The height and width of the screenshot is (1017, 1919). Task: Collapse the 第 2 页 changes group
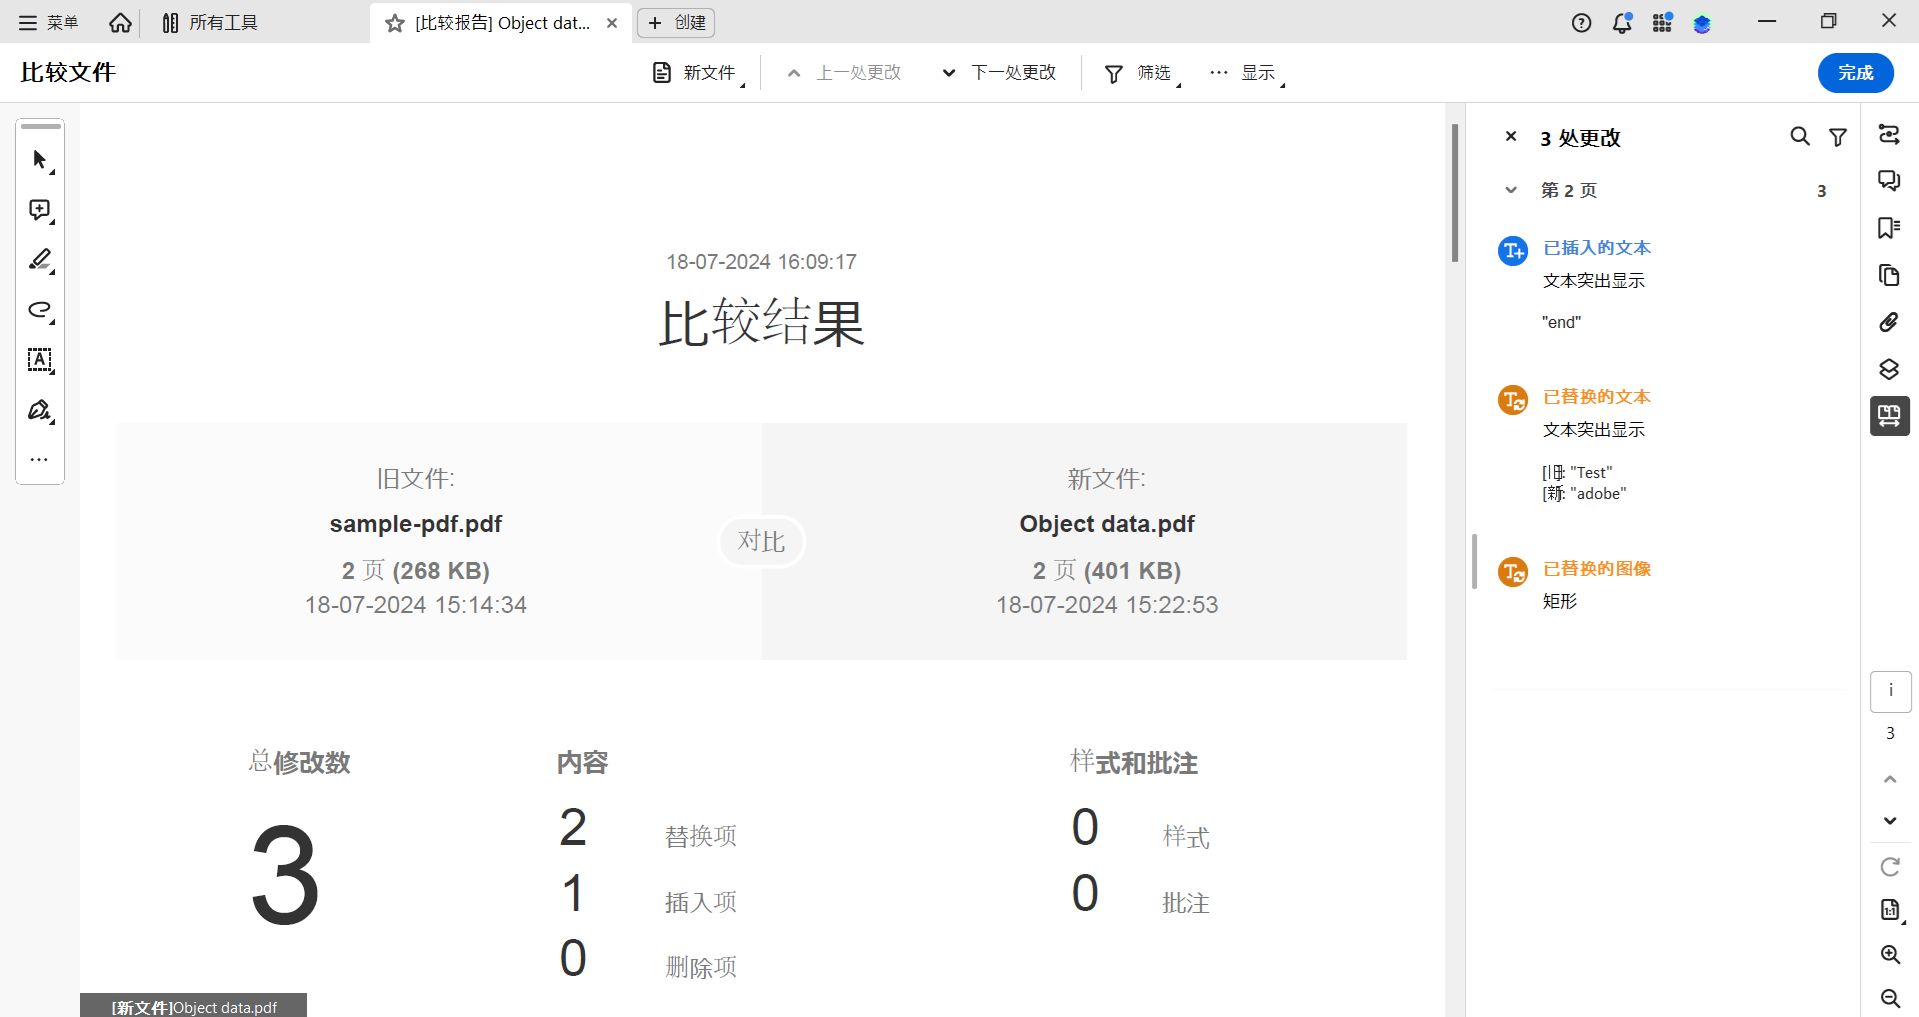(x=1511, y=190)
